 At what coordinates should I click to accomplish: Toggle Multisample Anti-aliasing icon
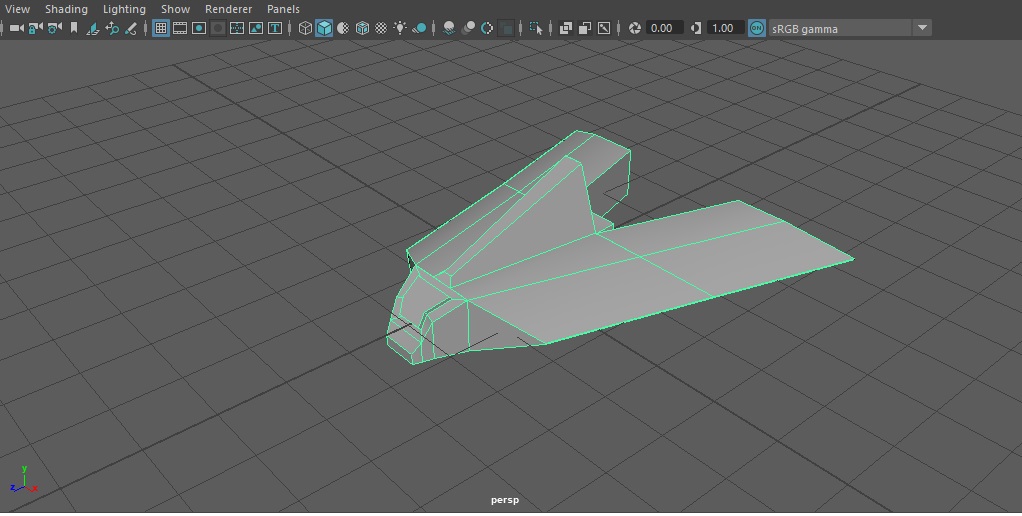[x=487, y=28]
